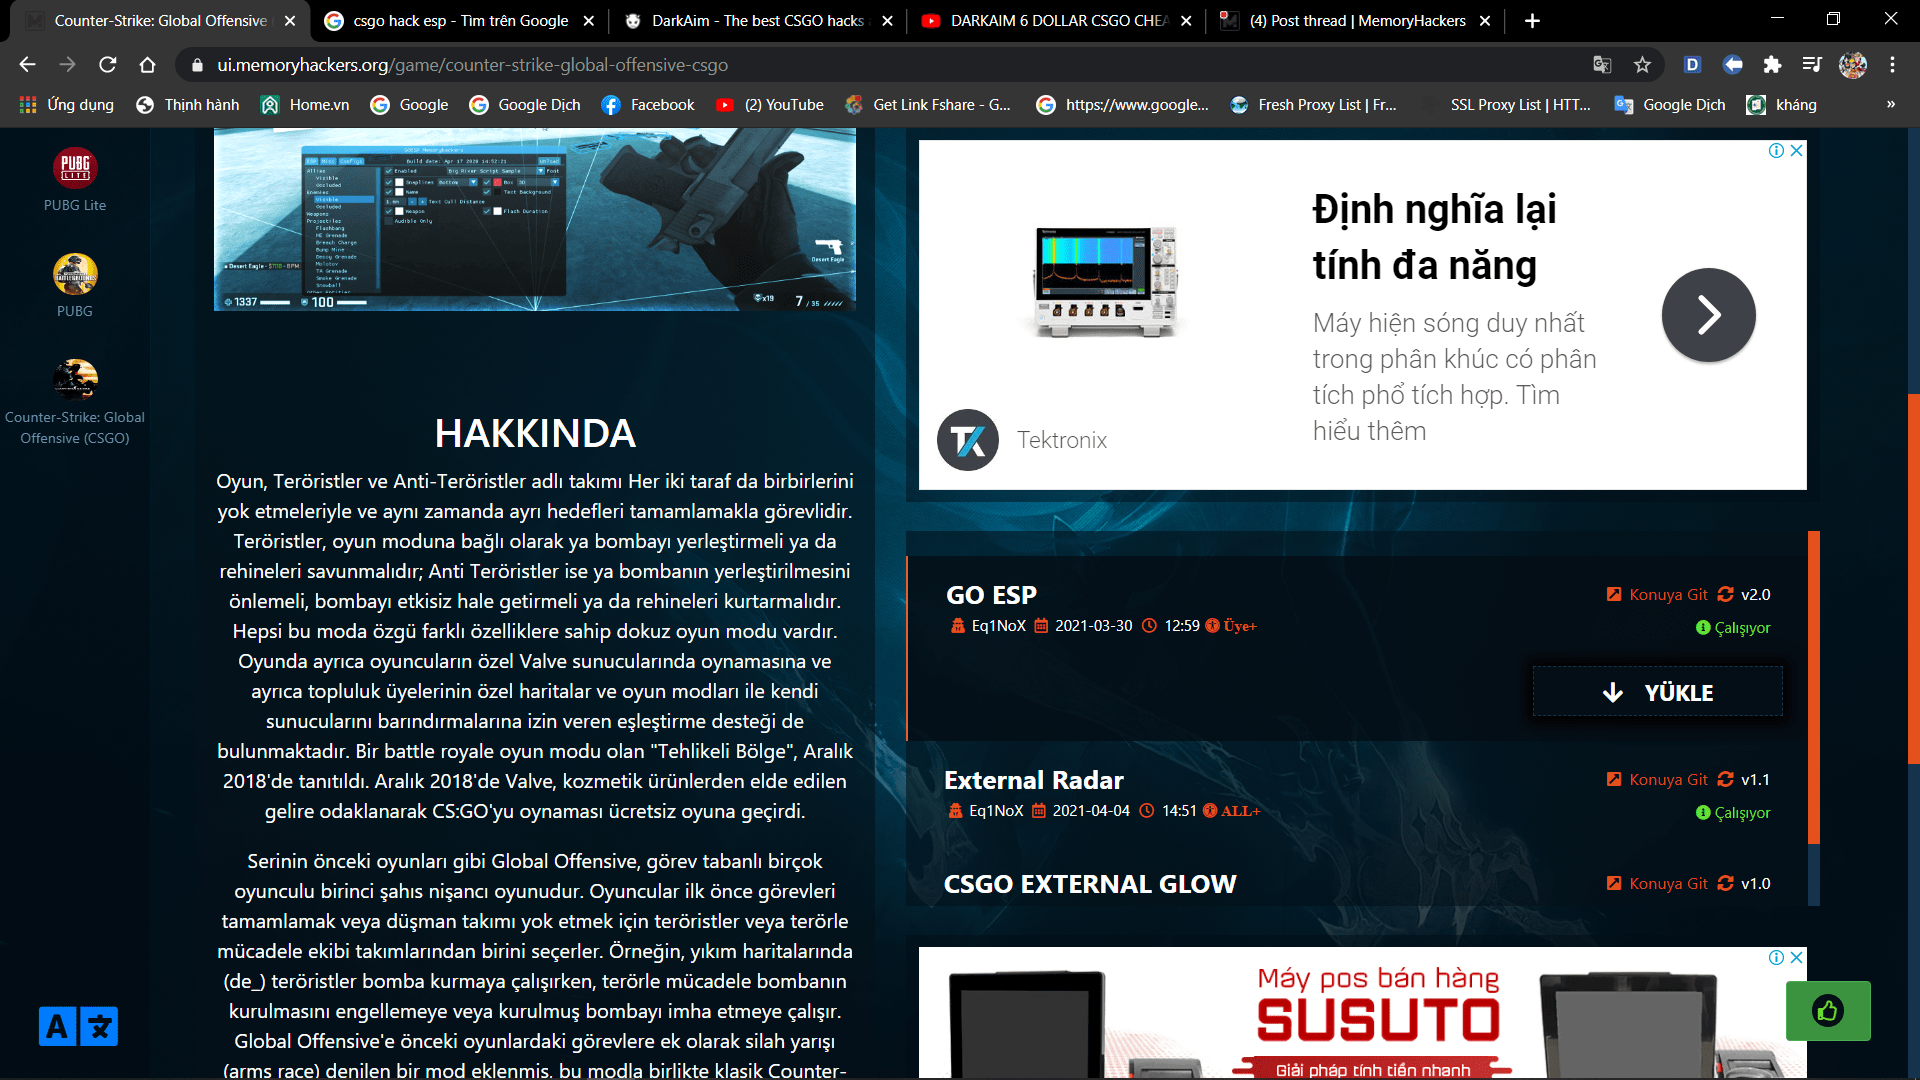Switch to the Post thread MemoryHackers tab
Image resolution: width=1920 pixels, height=1080 pixels.
click(x=1357, y=20)
